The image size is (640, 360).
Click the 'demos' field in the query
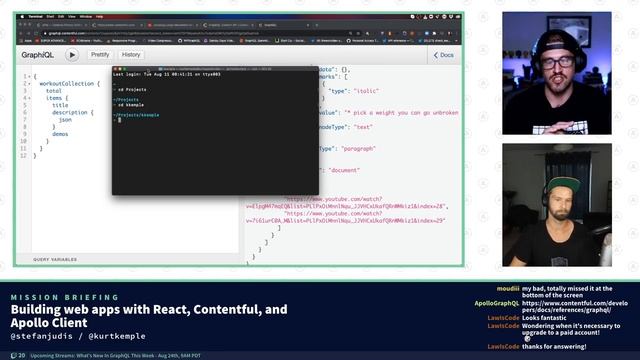(60, 134)
